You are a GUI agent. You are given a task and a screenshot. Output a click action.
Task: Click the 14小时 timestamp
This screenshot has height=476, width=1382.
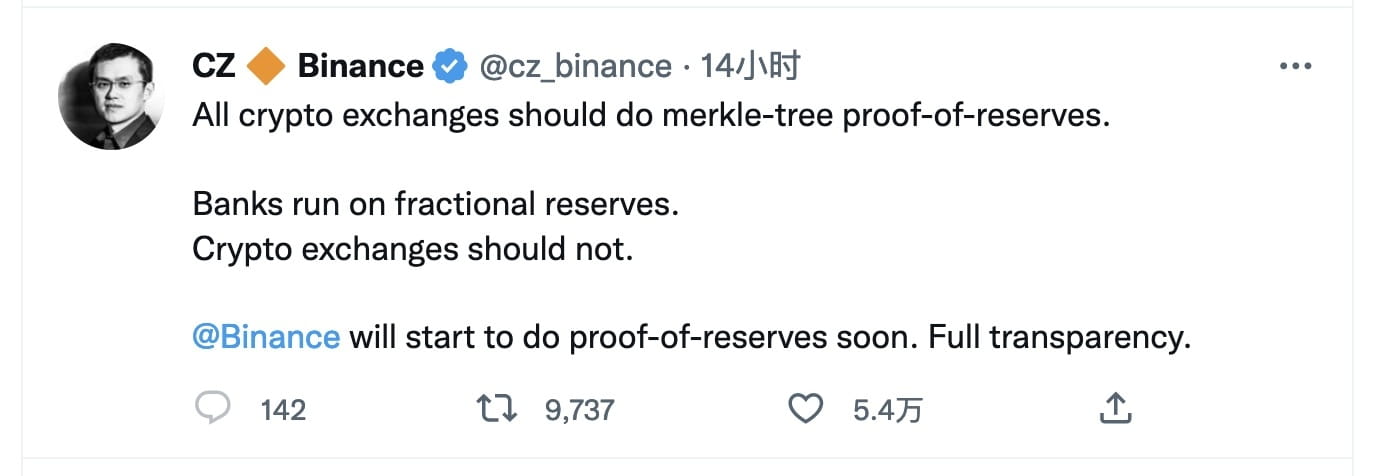750,67
